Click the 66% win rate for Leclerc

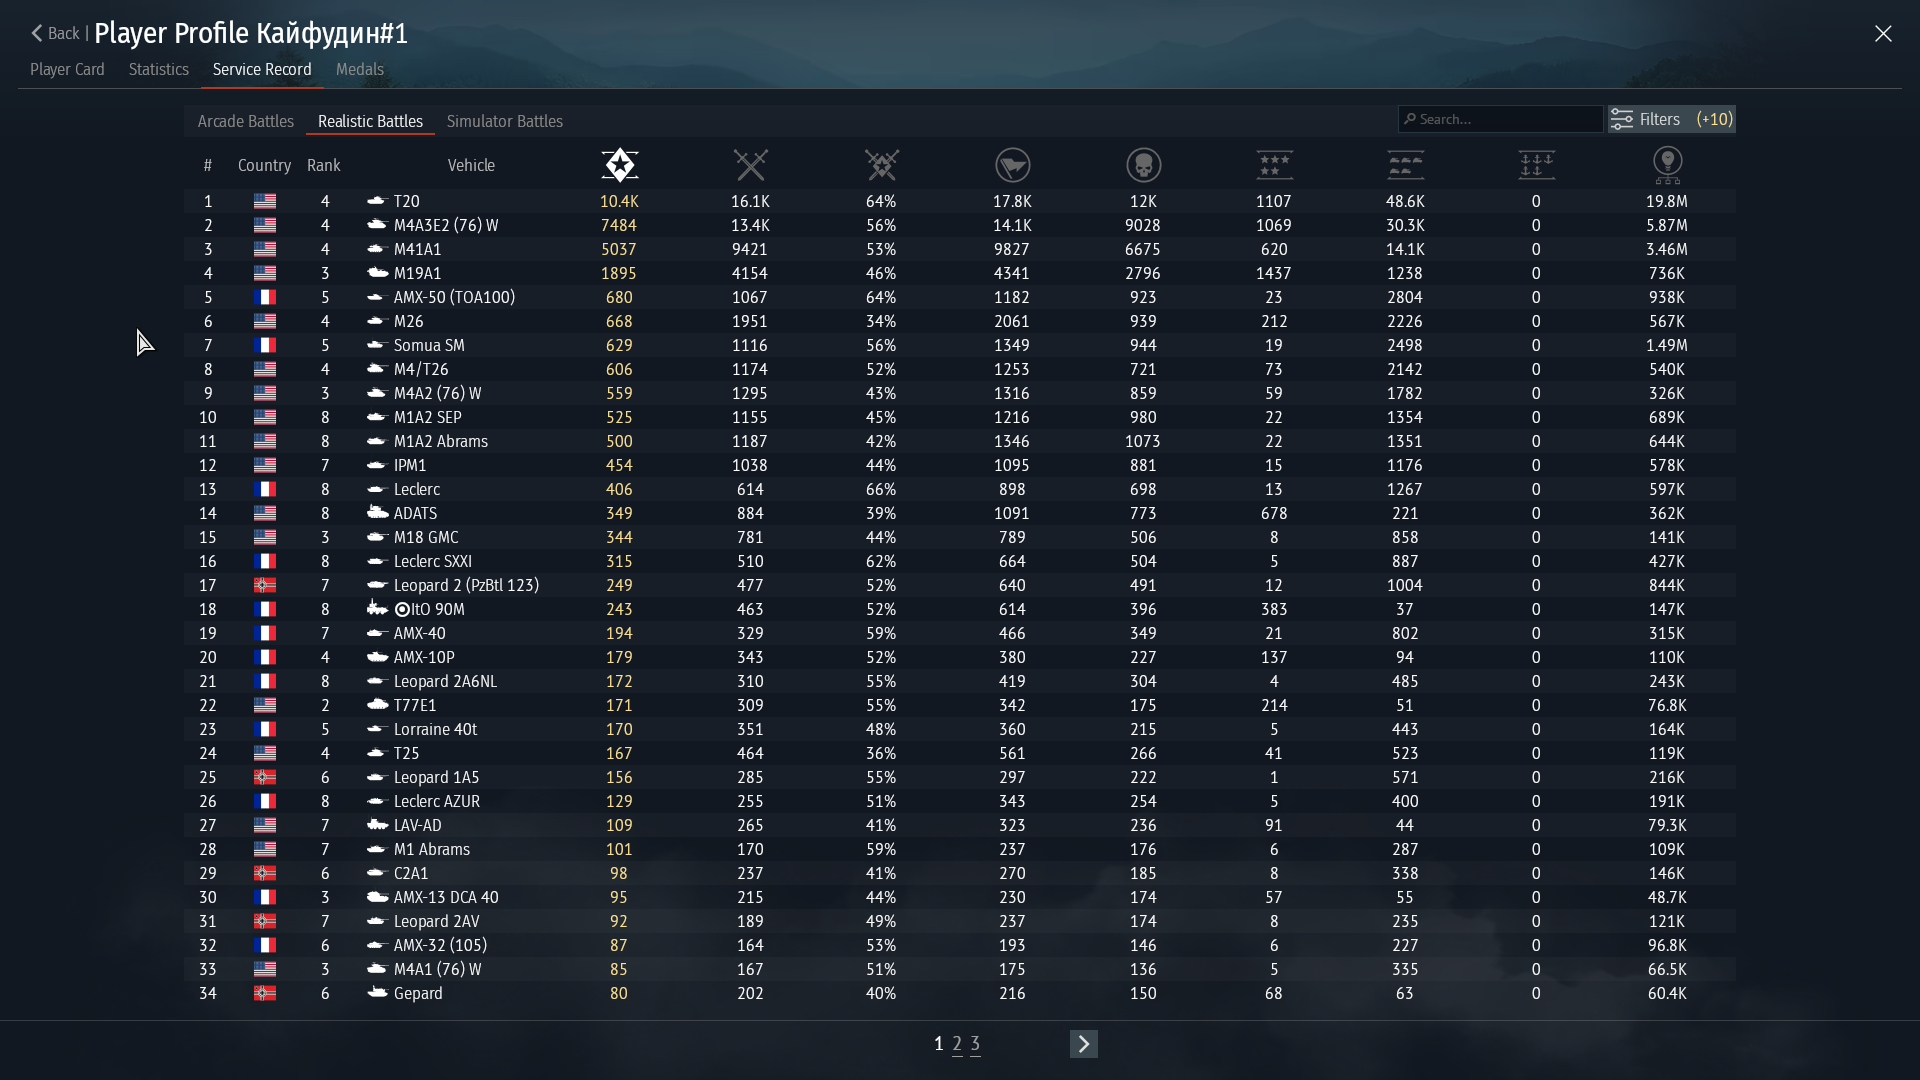click(881, 489)
